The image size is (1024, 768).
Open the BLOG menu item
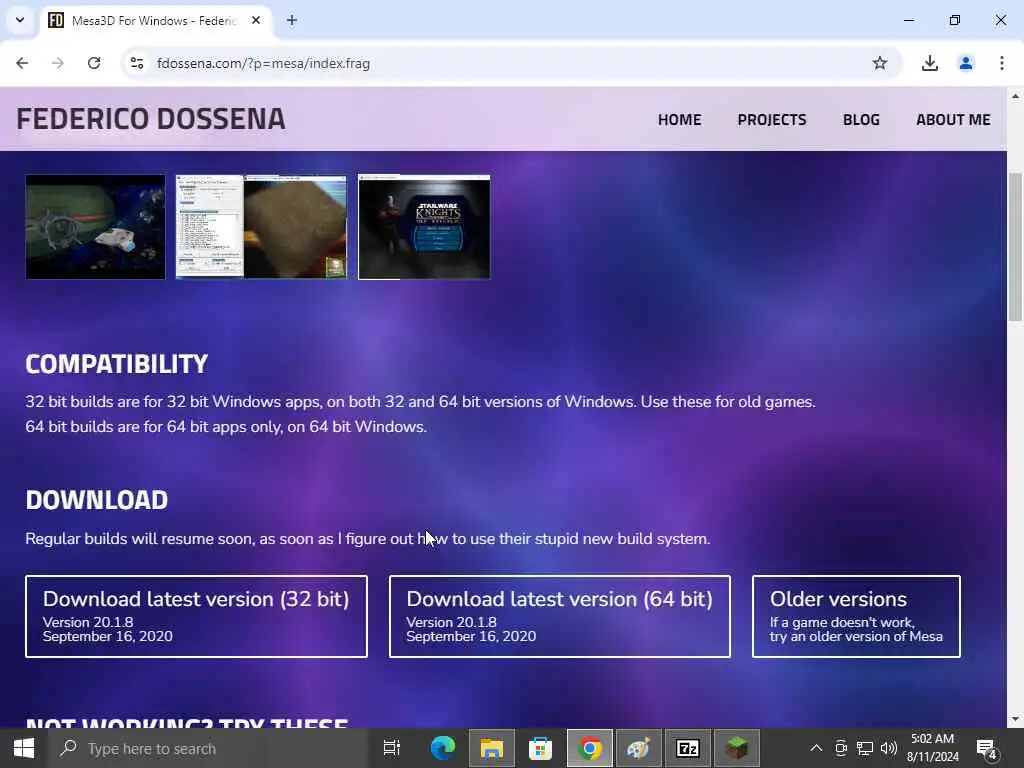coord(861,120)
